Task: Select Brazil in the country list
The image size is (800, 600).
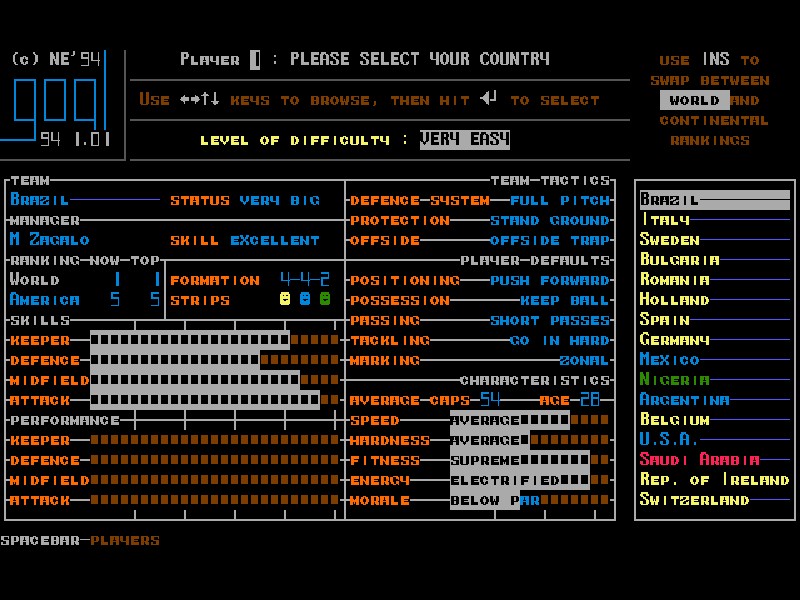Action: click(x=670, y=200)
